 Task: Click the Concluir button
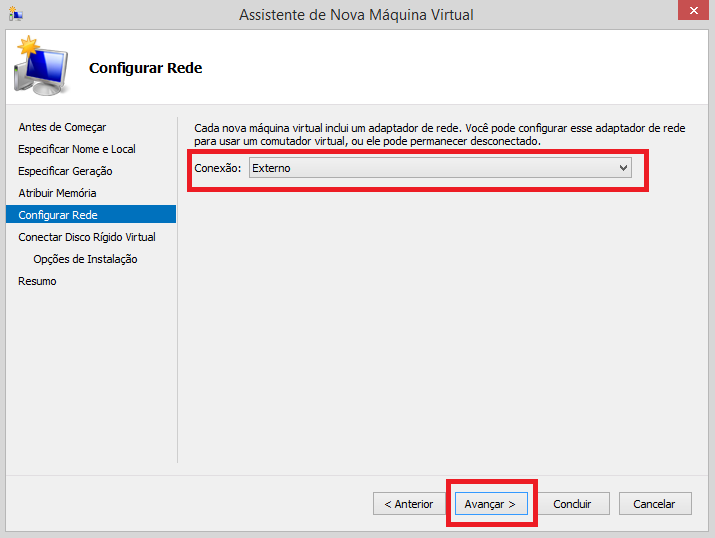(573, 504)
